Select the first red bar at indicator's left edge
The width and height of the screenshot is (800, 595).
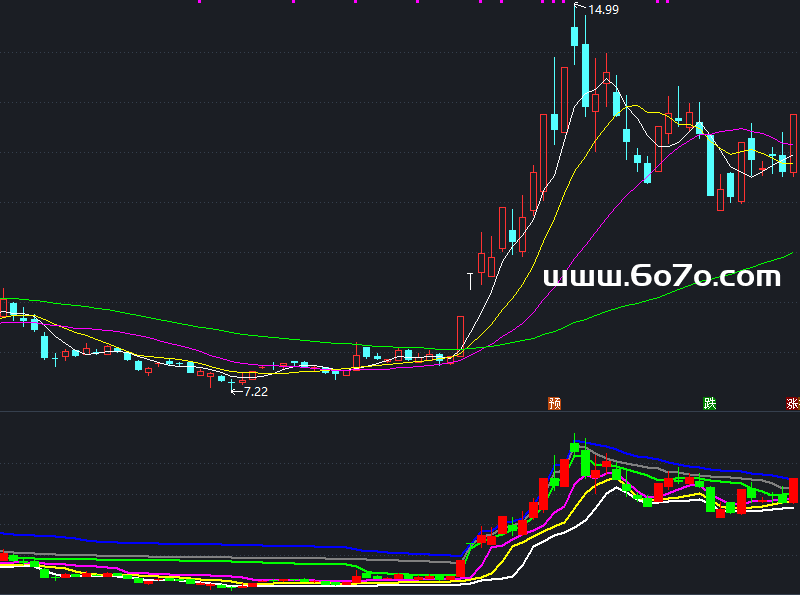[x=4, y=557]
